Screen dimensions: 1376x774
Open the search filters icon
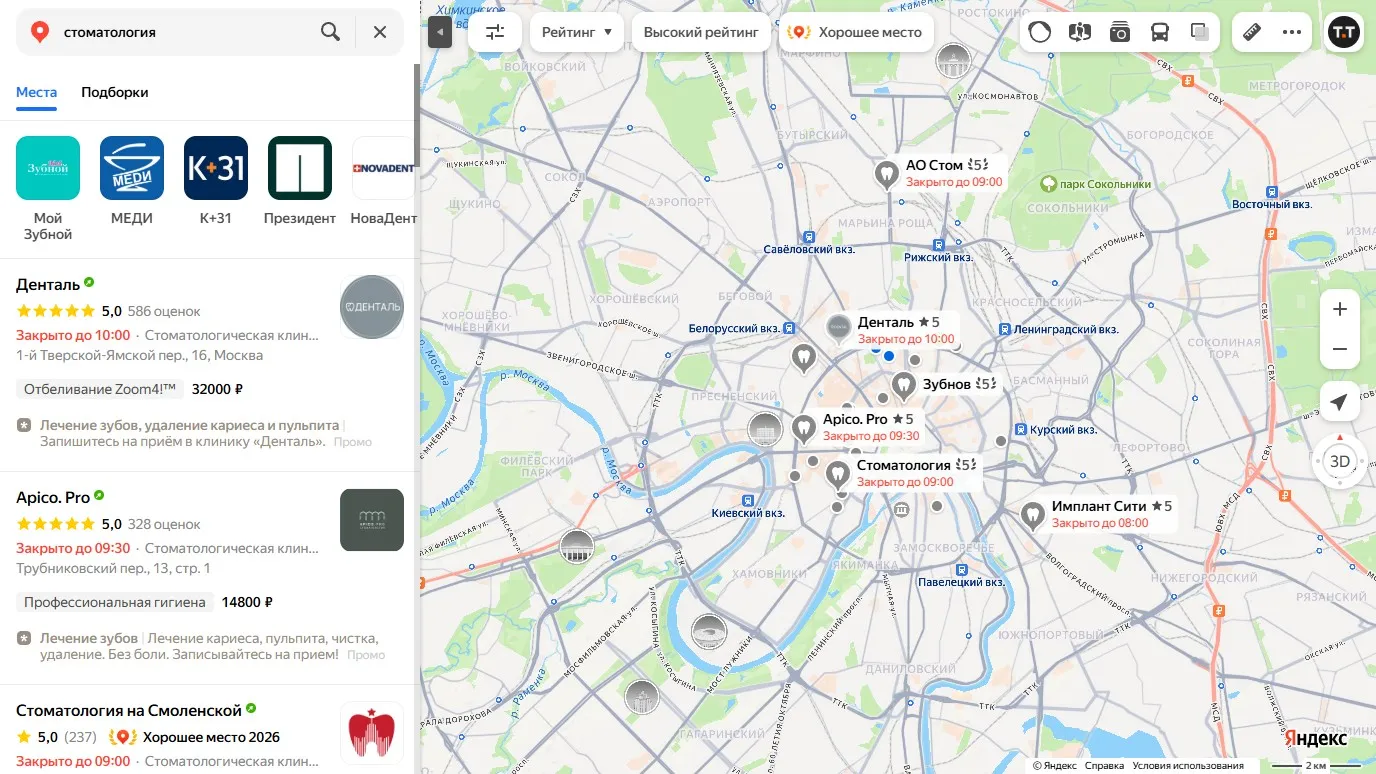point(495,32)
